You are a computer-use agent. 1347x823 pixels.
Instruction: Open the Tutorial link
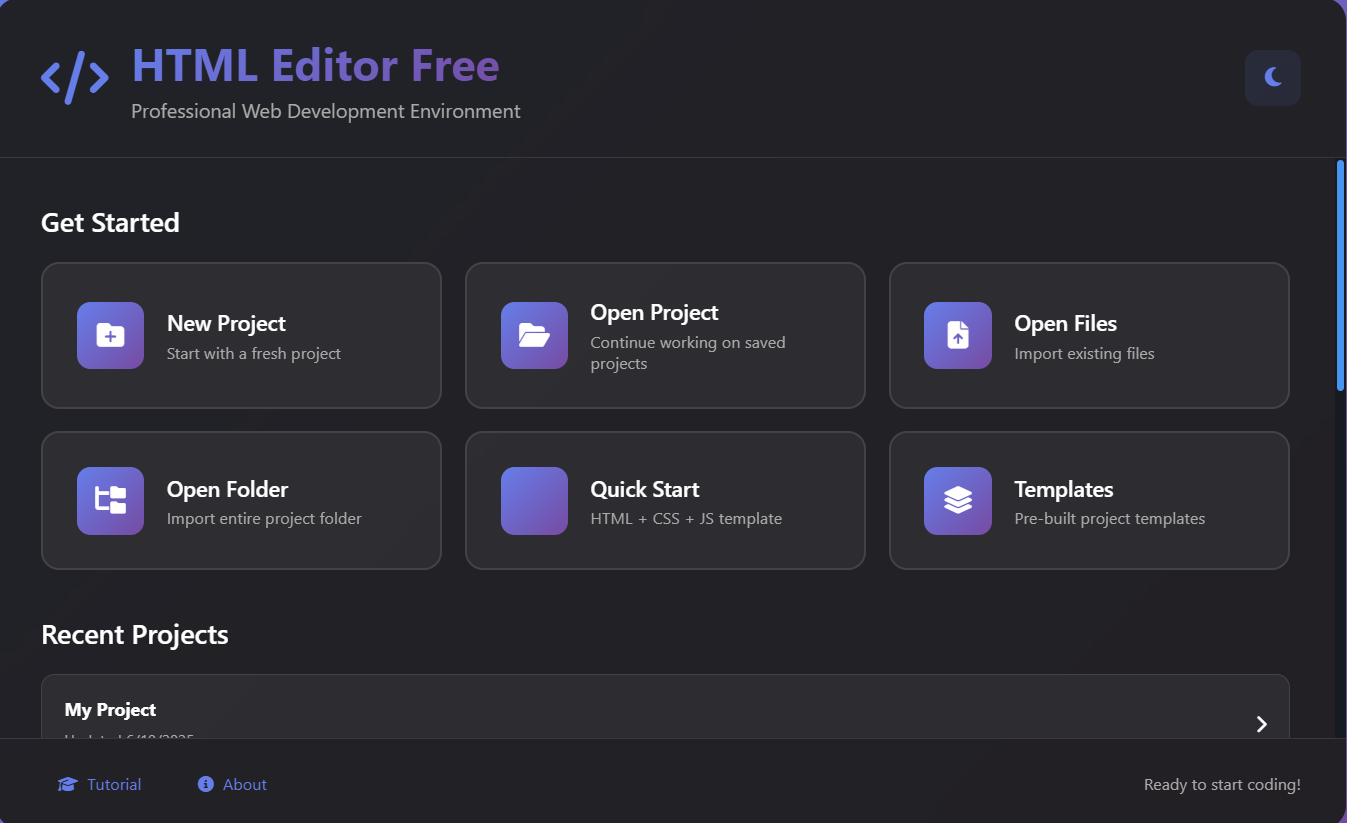(x=114, y=785)
